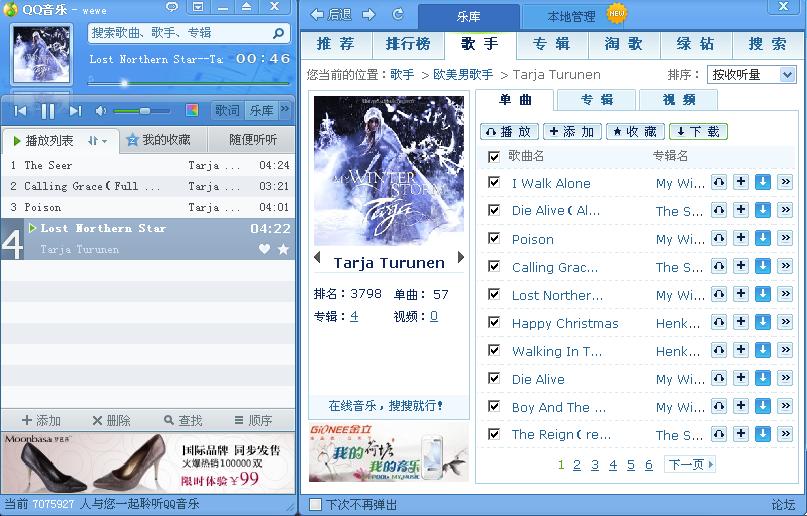Add Calling Grac... to playlist

741,266
